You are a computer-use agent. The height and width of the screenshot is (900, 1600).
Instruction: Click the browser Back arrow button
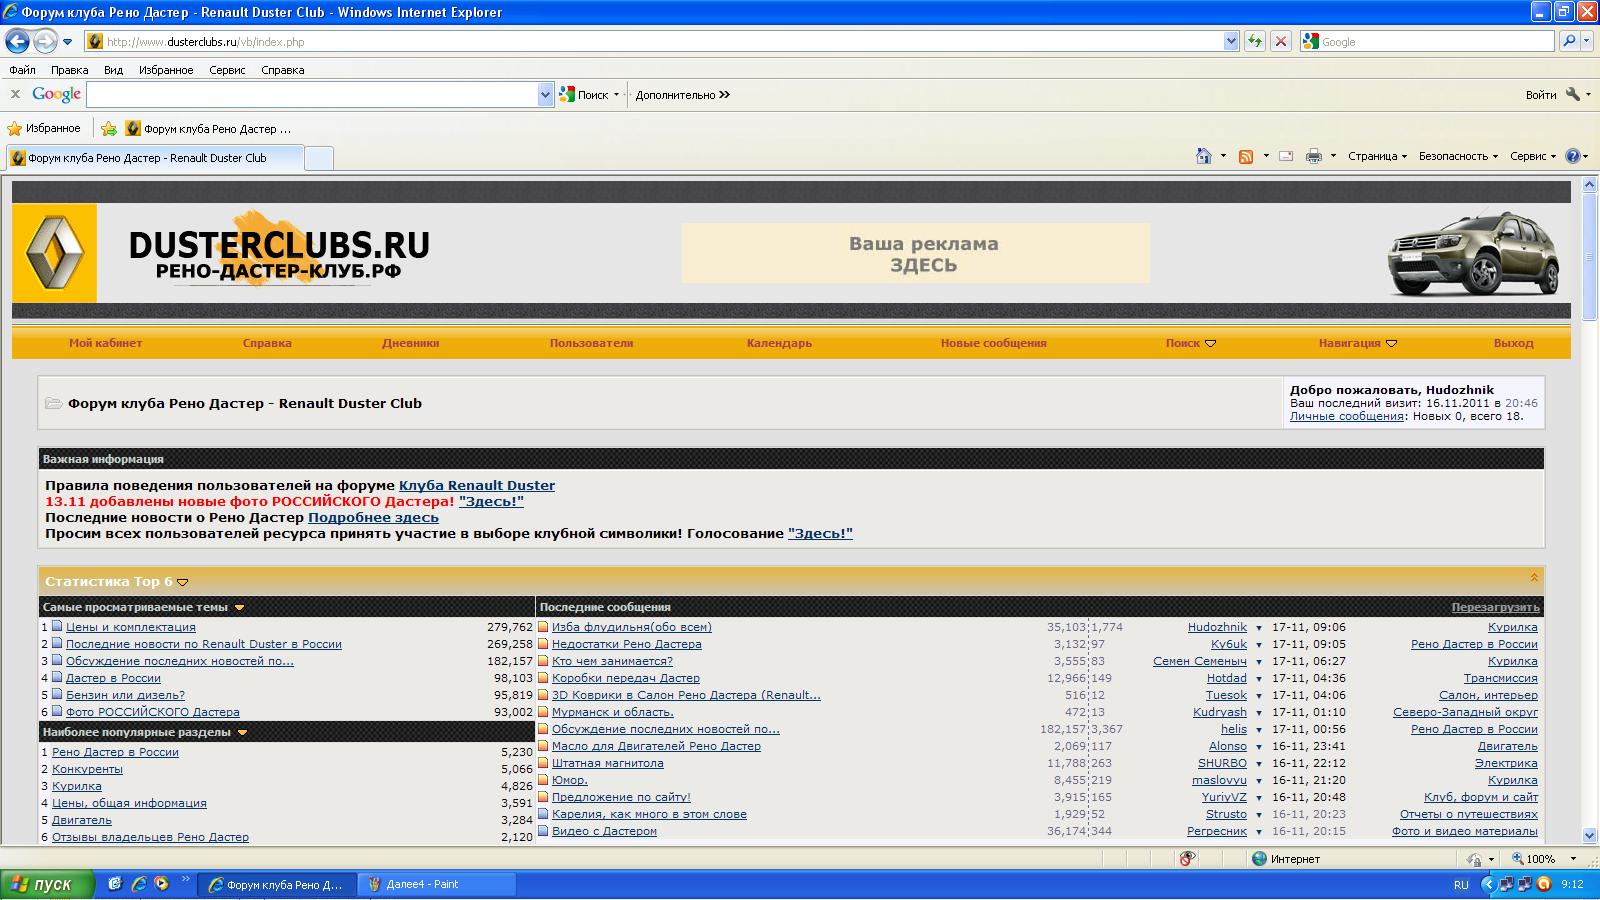[17, 41]
